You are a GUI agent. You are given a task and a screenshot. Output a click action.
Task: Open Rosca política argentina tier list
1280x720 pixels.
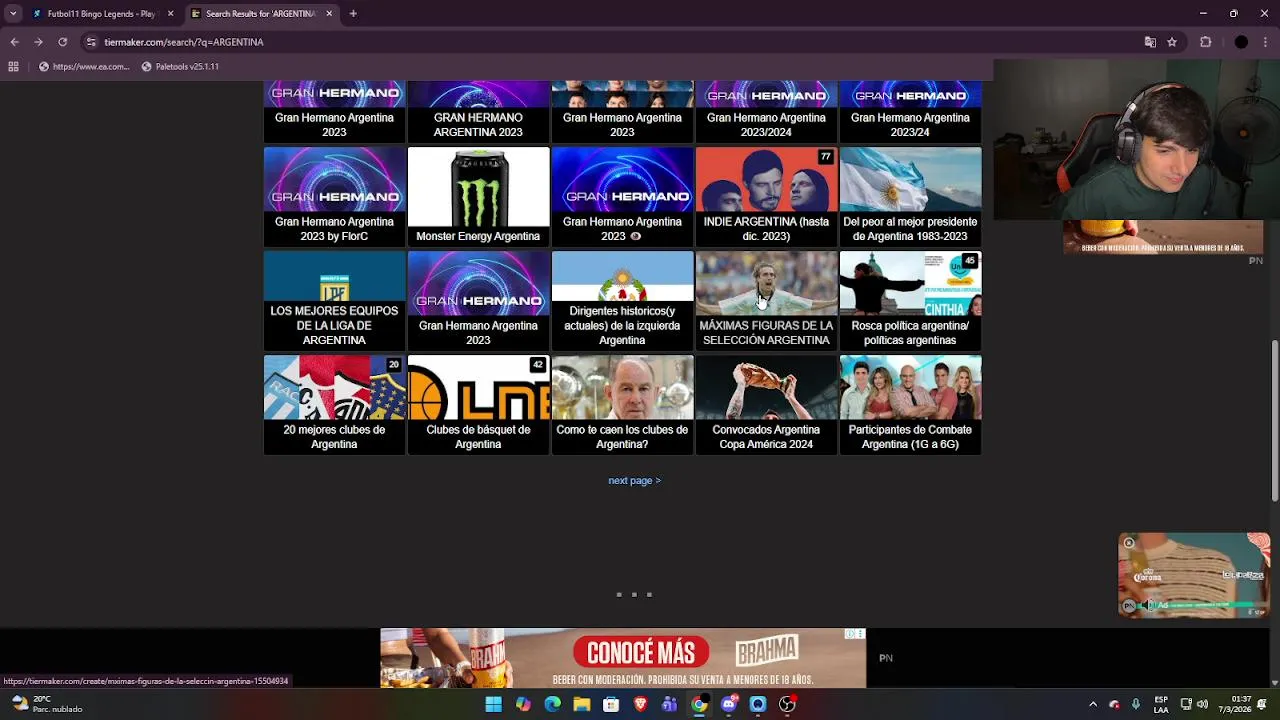[910, 300]
